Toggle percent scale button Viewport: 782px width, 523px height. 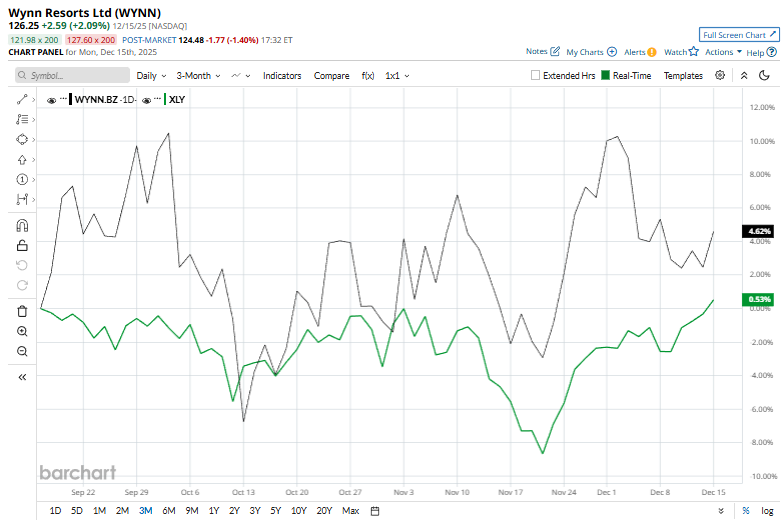tap(746, 511)
